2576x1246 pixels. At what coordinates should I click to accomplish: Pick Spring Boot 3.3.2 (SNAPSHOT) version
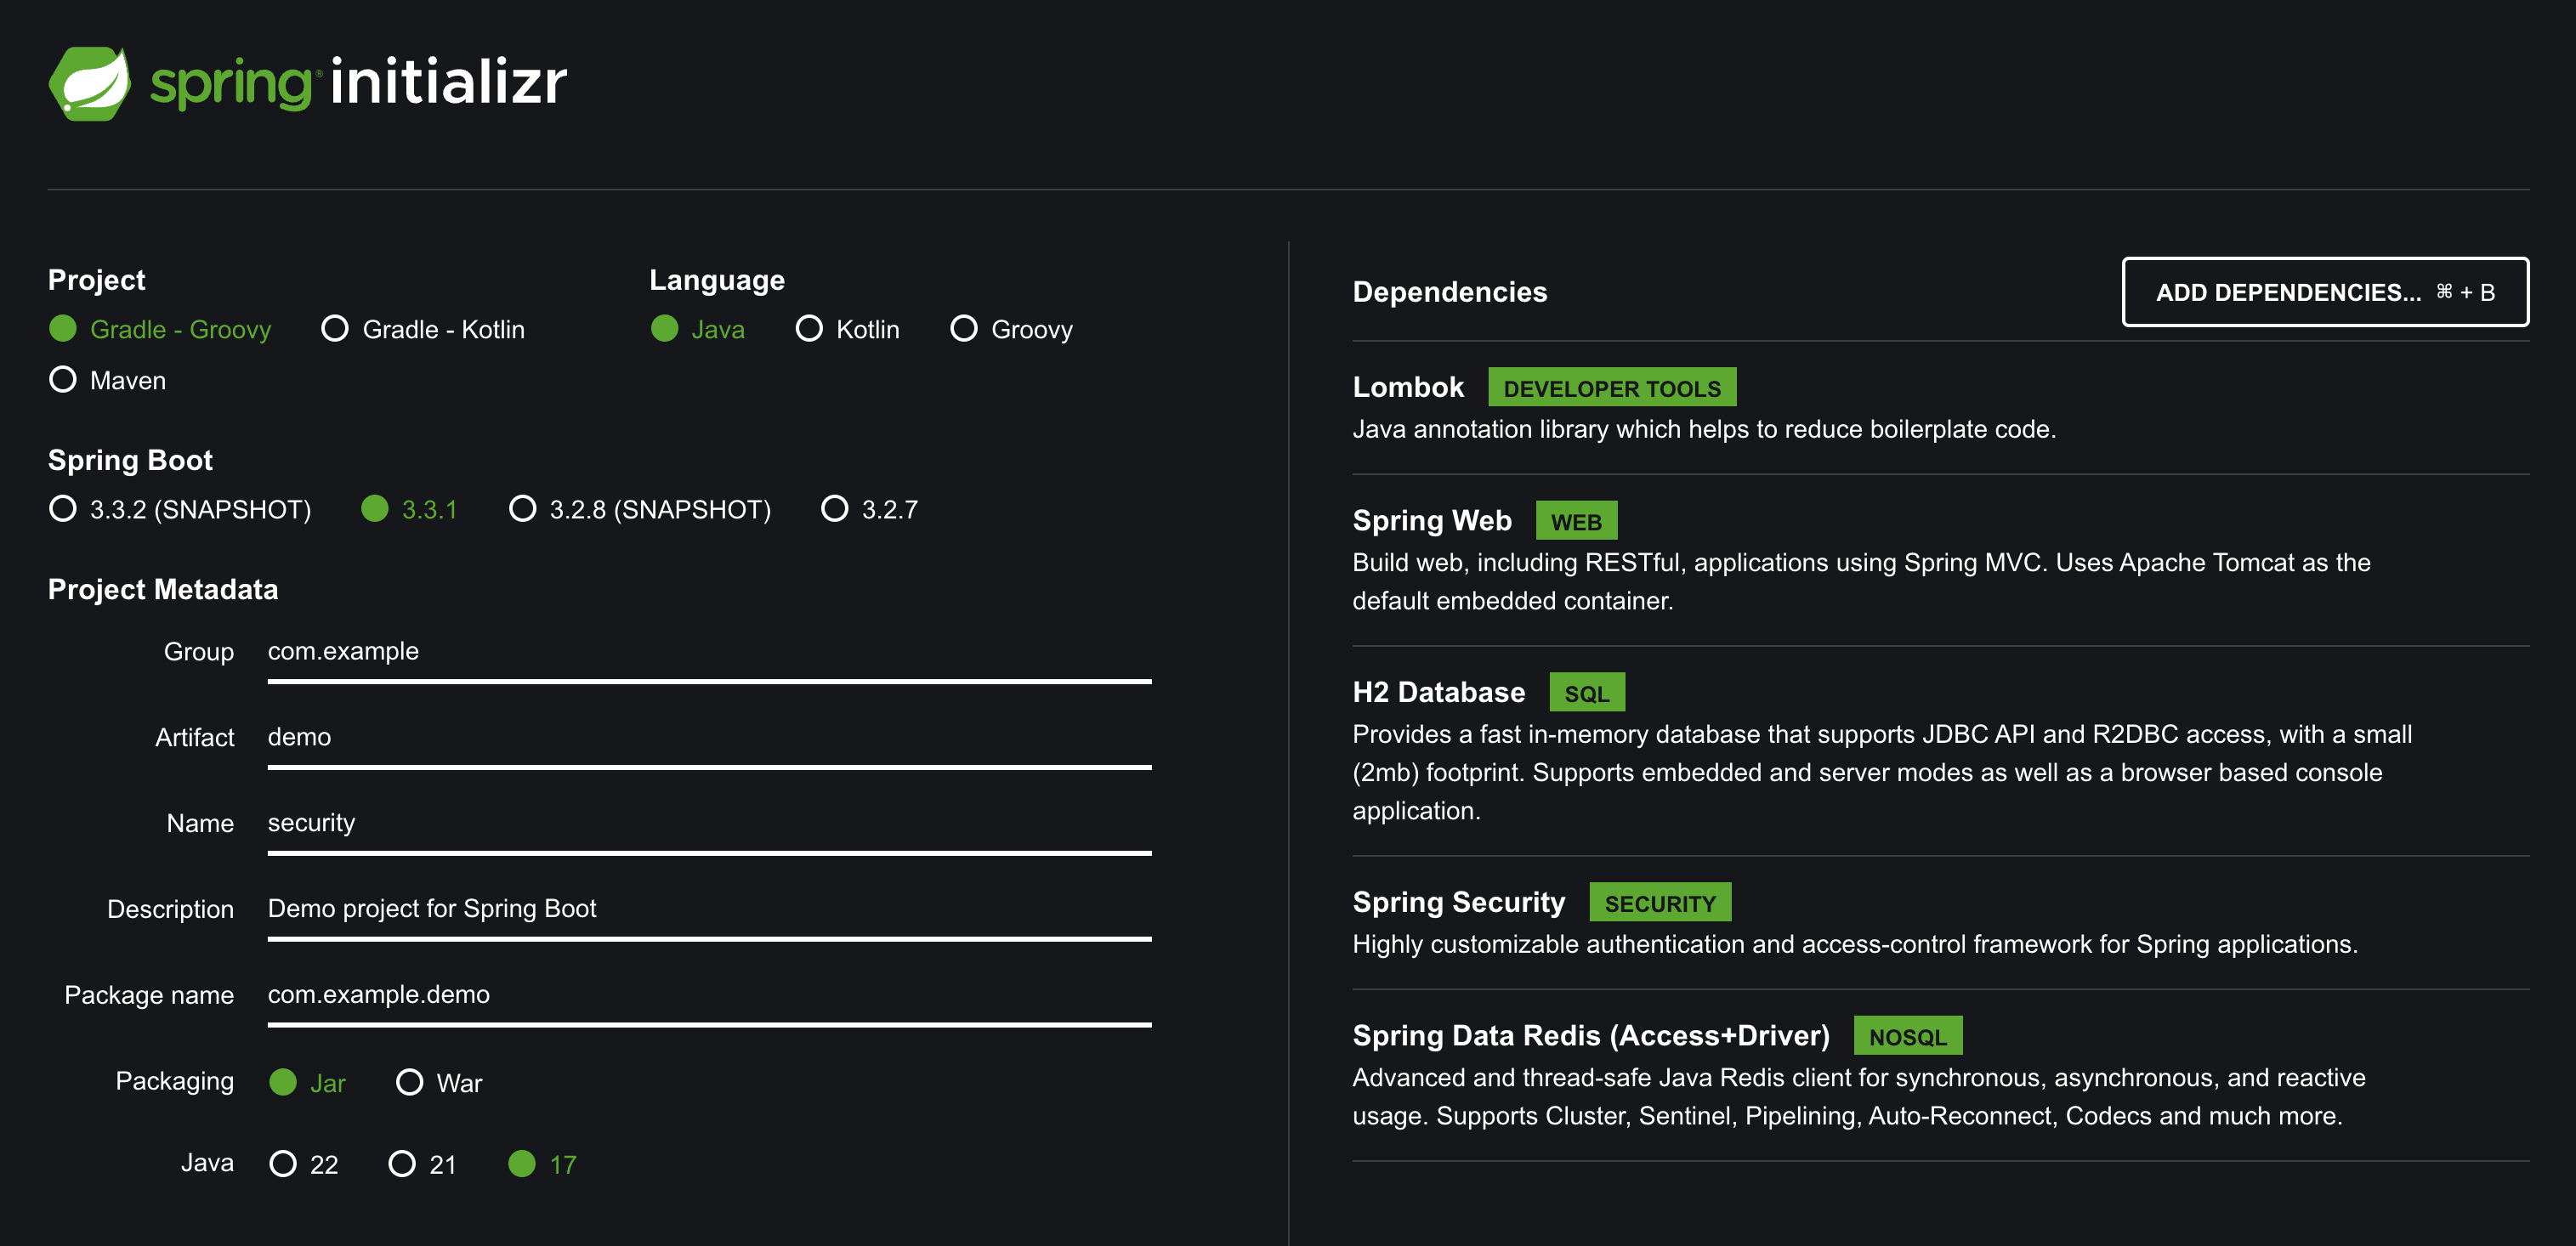pos(63,509)
